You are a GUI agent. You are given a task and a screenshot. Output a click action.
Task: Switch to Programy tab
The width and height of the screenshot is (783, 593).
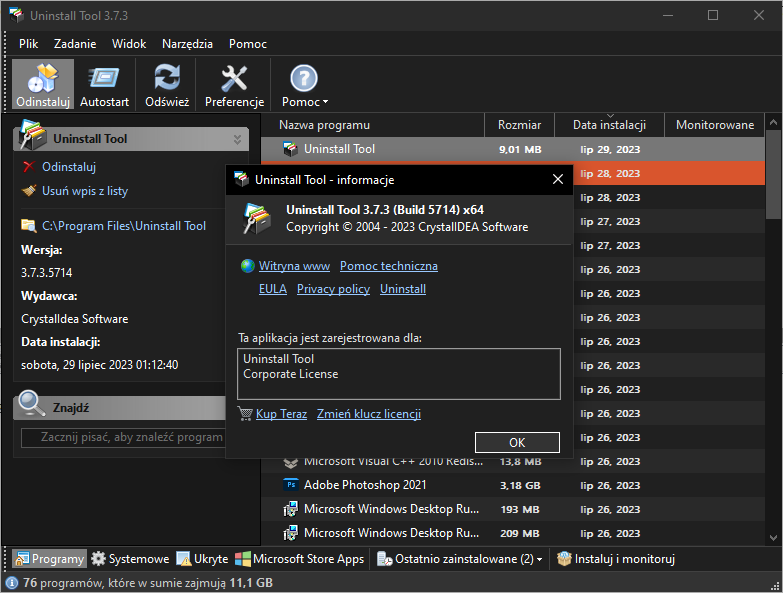[49, 559]
